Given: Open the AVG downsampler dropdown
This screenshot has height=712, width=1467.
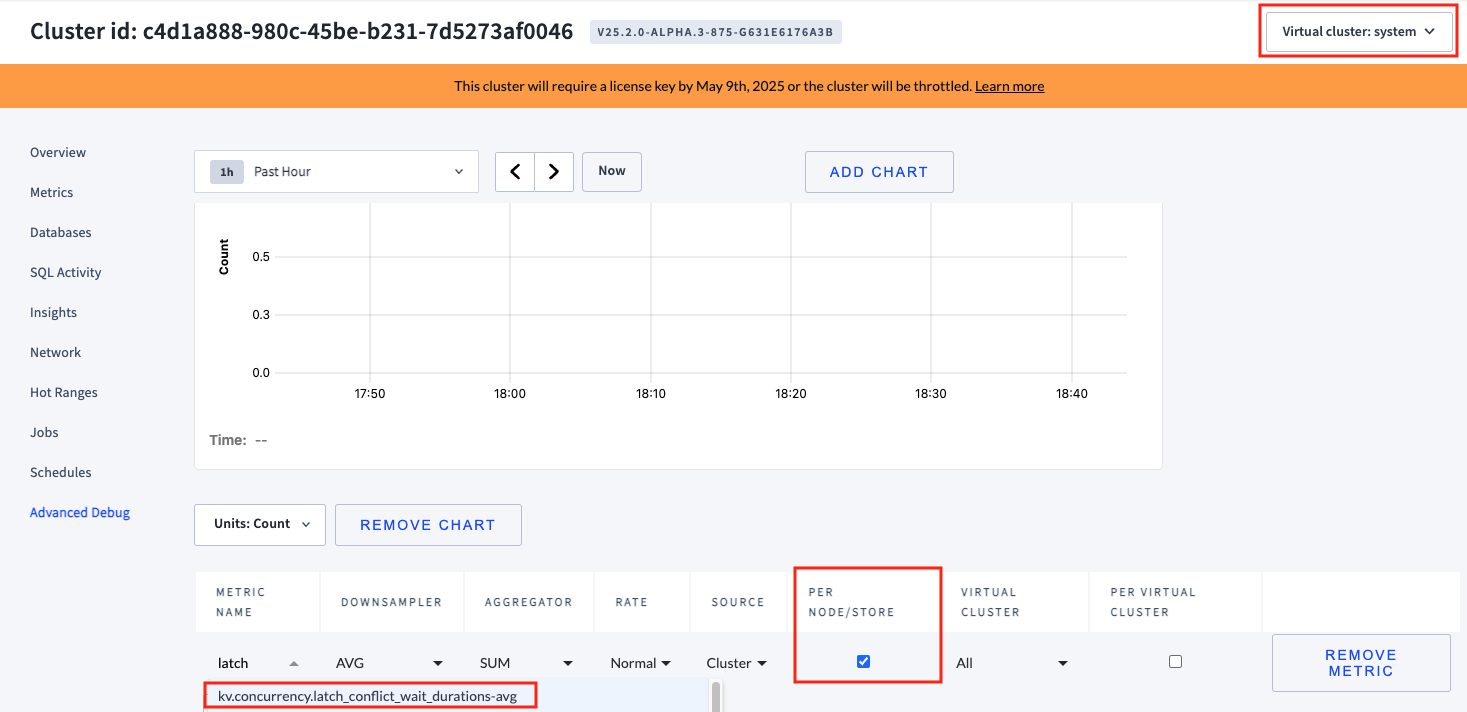Looking at the screenshot, I should (x=390, y=663).
